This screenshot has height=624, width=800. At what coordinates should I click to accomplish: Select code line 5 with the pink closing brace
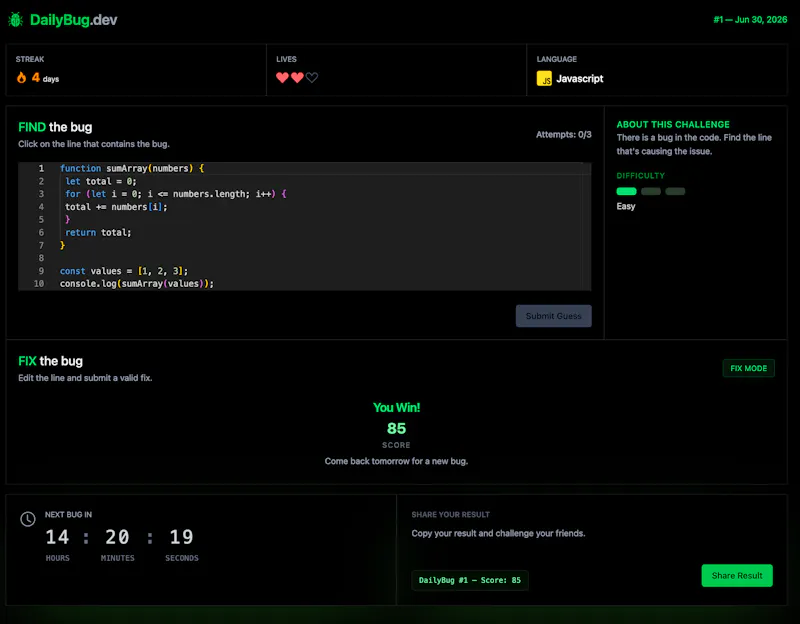pos(305,219)
